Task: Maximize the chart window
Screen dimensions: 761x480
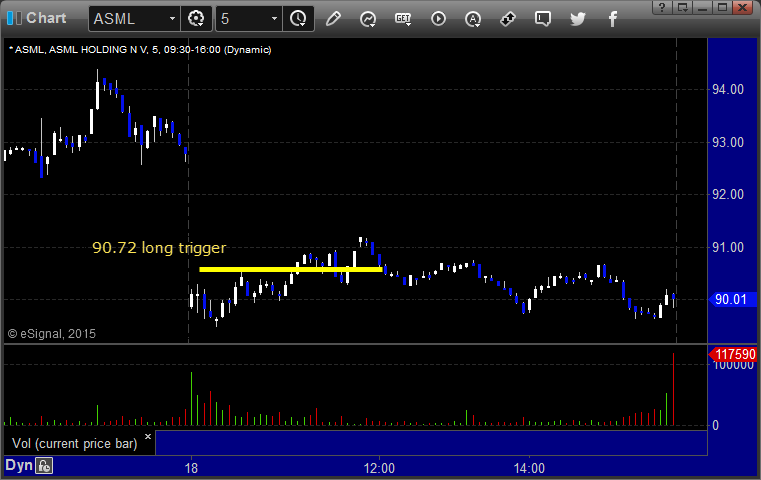Action: point(722,7)
